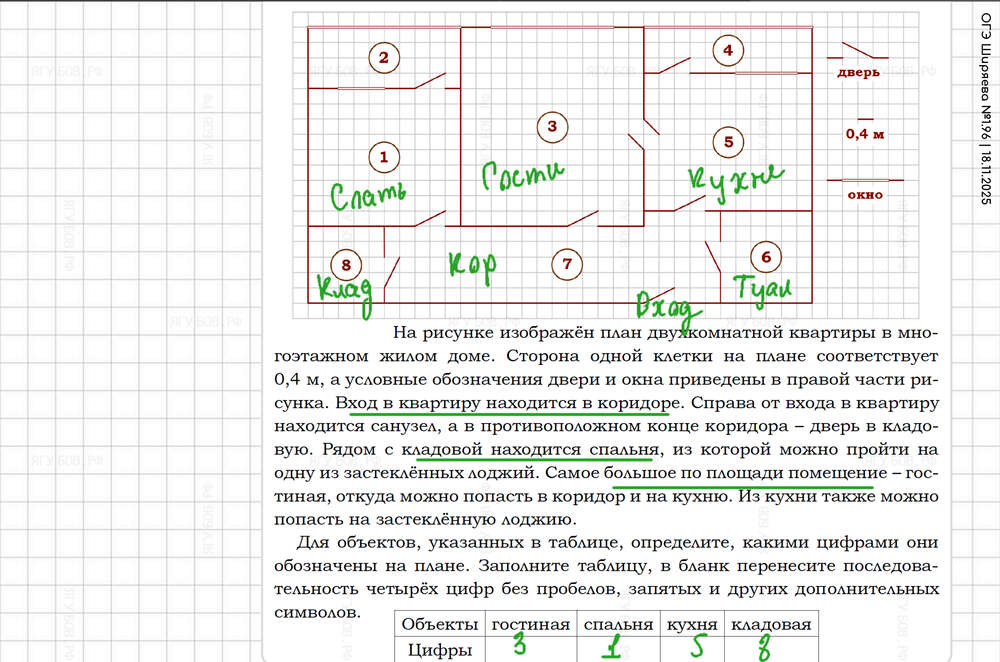This screenshot has width=1000, height=662.
Task: Click the underlined text 'Вход в квартиру находится в коридоре'
Action: point(501,403)
